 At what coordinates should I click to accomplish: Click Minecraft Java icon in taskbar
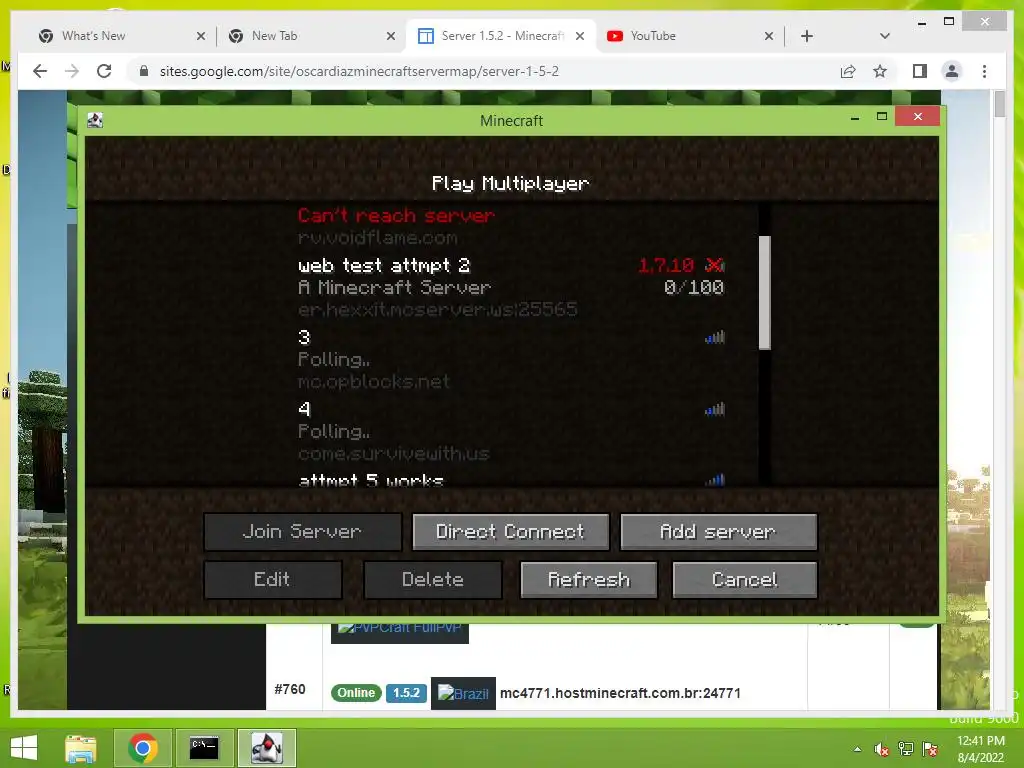point(267,748)
